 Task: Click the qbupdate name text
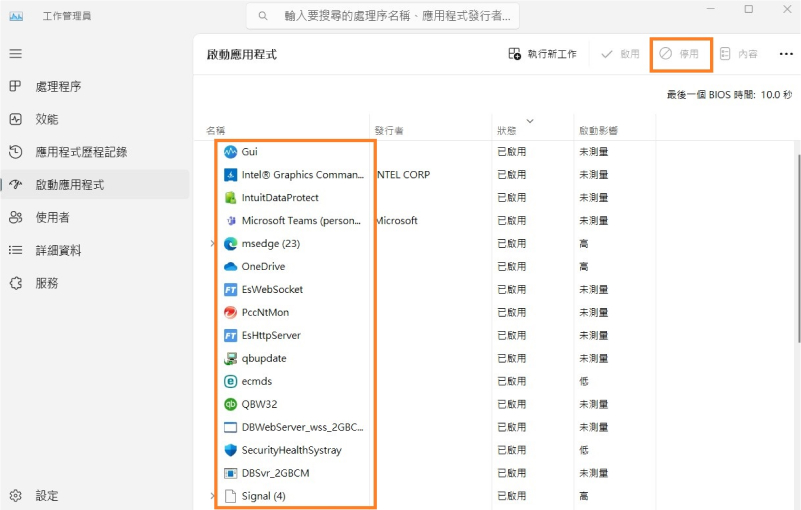[264, 358]
